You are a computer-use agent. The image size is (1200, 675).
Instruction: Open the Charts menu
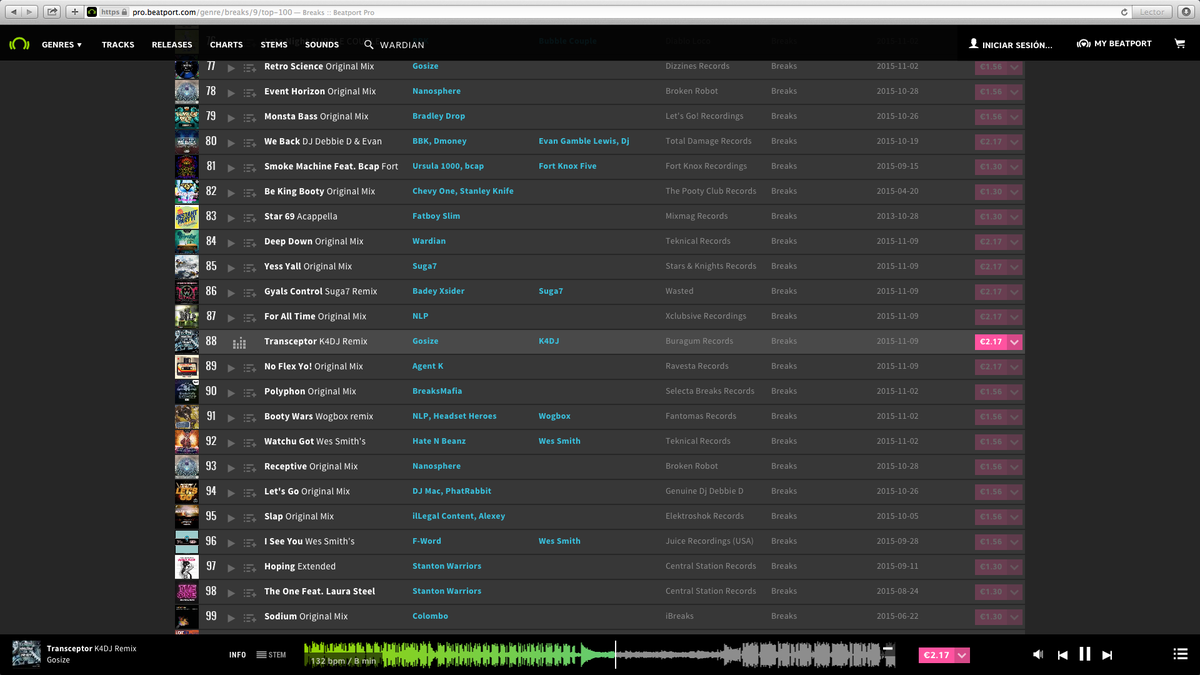tap(226, 45)
